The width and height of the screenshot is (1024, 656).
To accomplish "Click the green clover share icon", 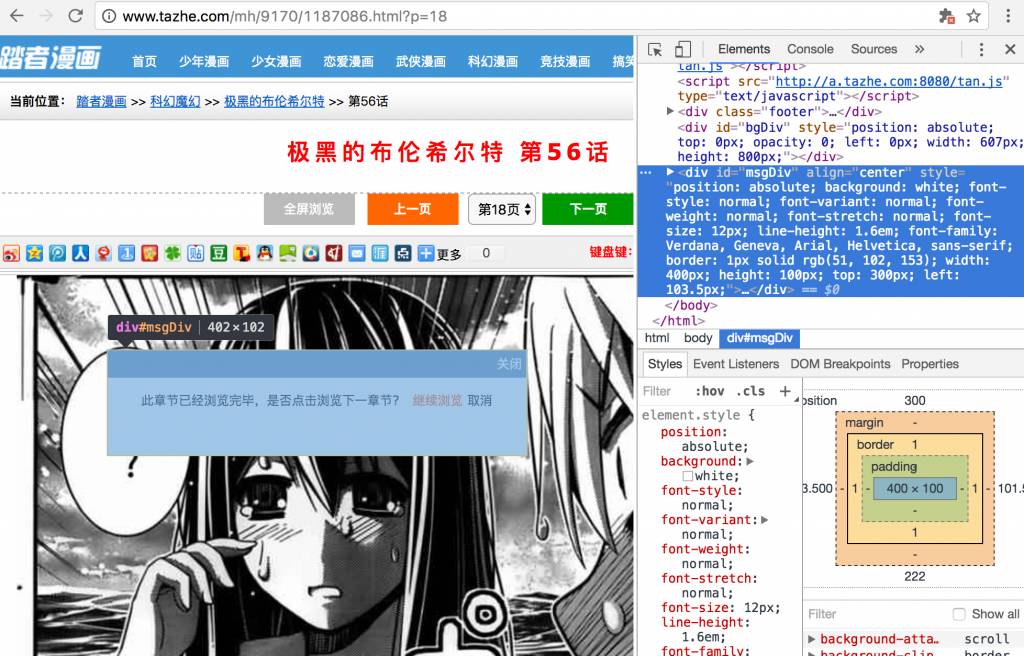I will click(x=172, y=253).
